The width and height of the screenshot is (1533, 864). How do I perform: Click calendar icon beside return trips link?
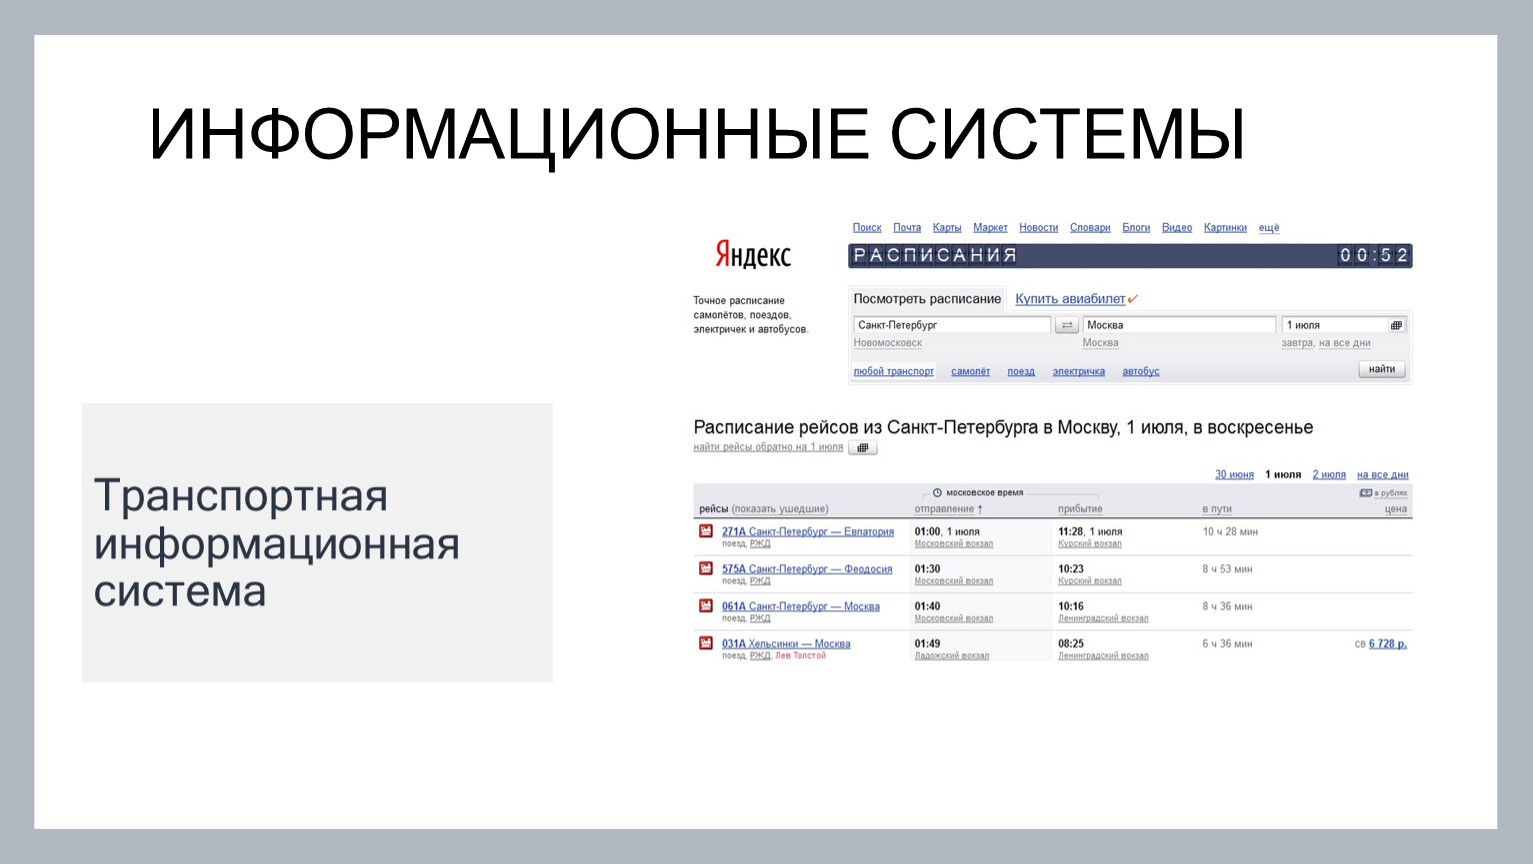[x=863, y=448]
